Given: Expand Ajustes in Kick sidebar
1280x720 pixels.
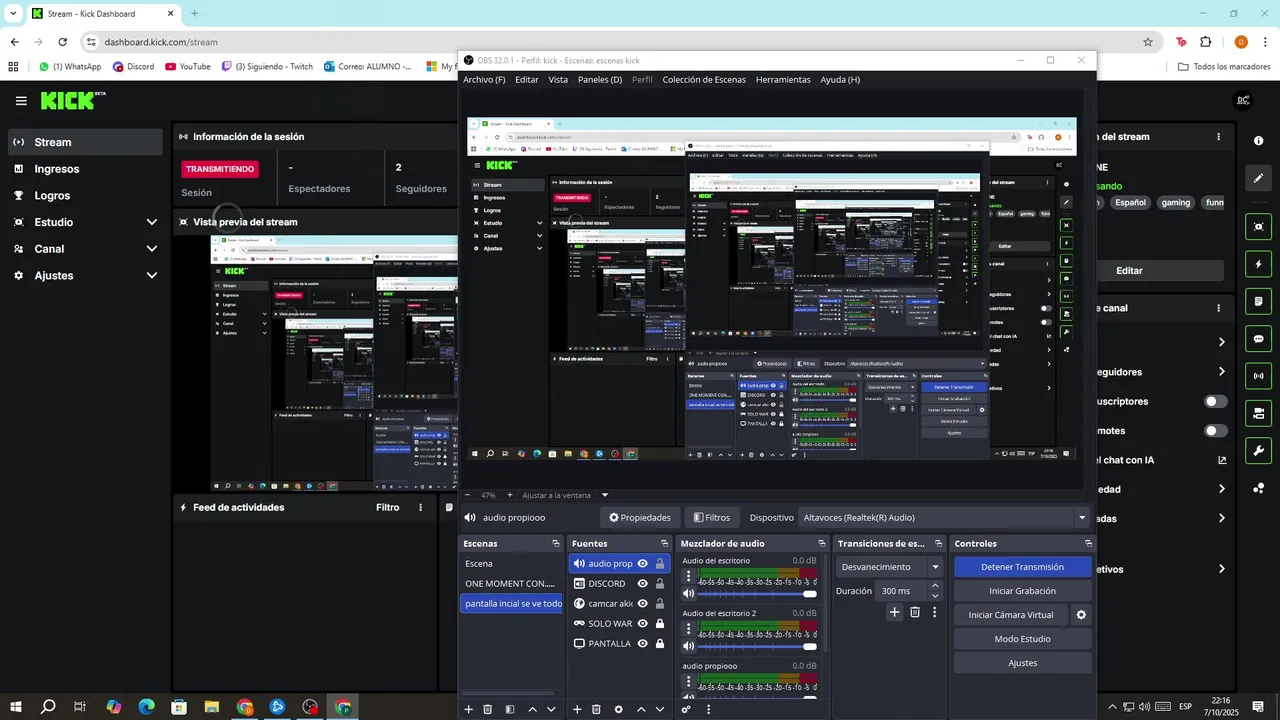Looking at the screenshot, I should (x=152, y=275).
